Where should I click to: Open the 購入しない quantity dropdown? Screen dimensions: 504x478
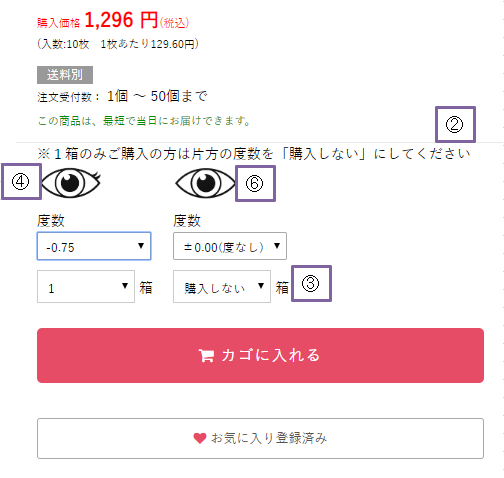pyautogui.click(x=222, y=287)
